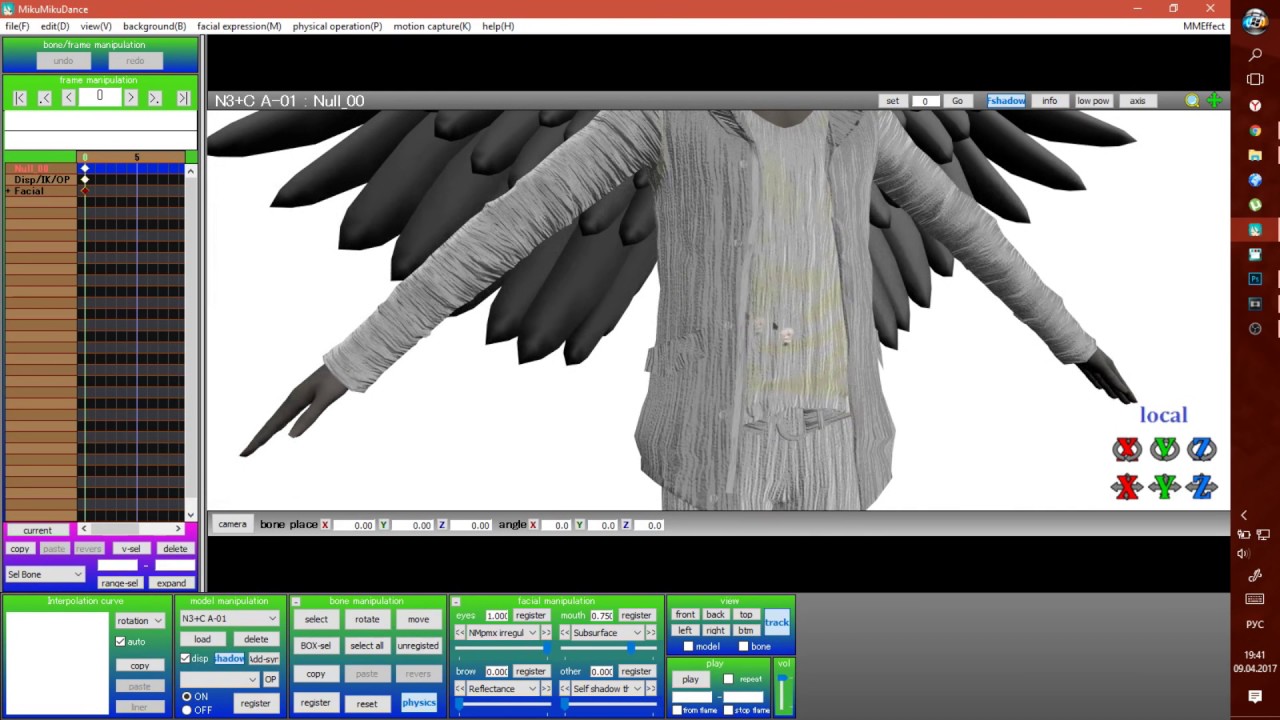
Task: Open Windows search on the taskbar
Action: coord(1255,55)
